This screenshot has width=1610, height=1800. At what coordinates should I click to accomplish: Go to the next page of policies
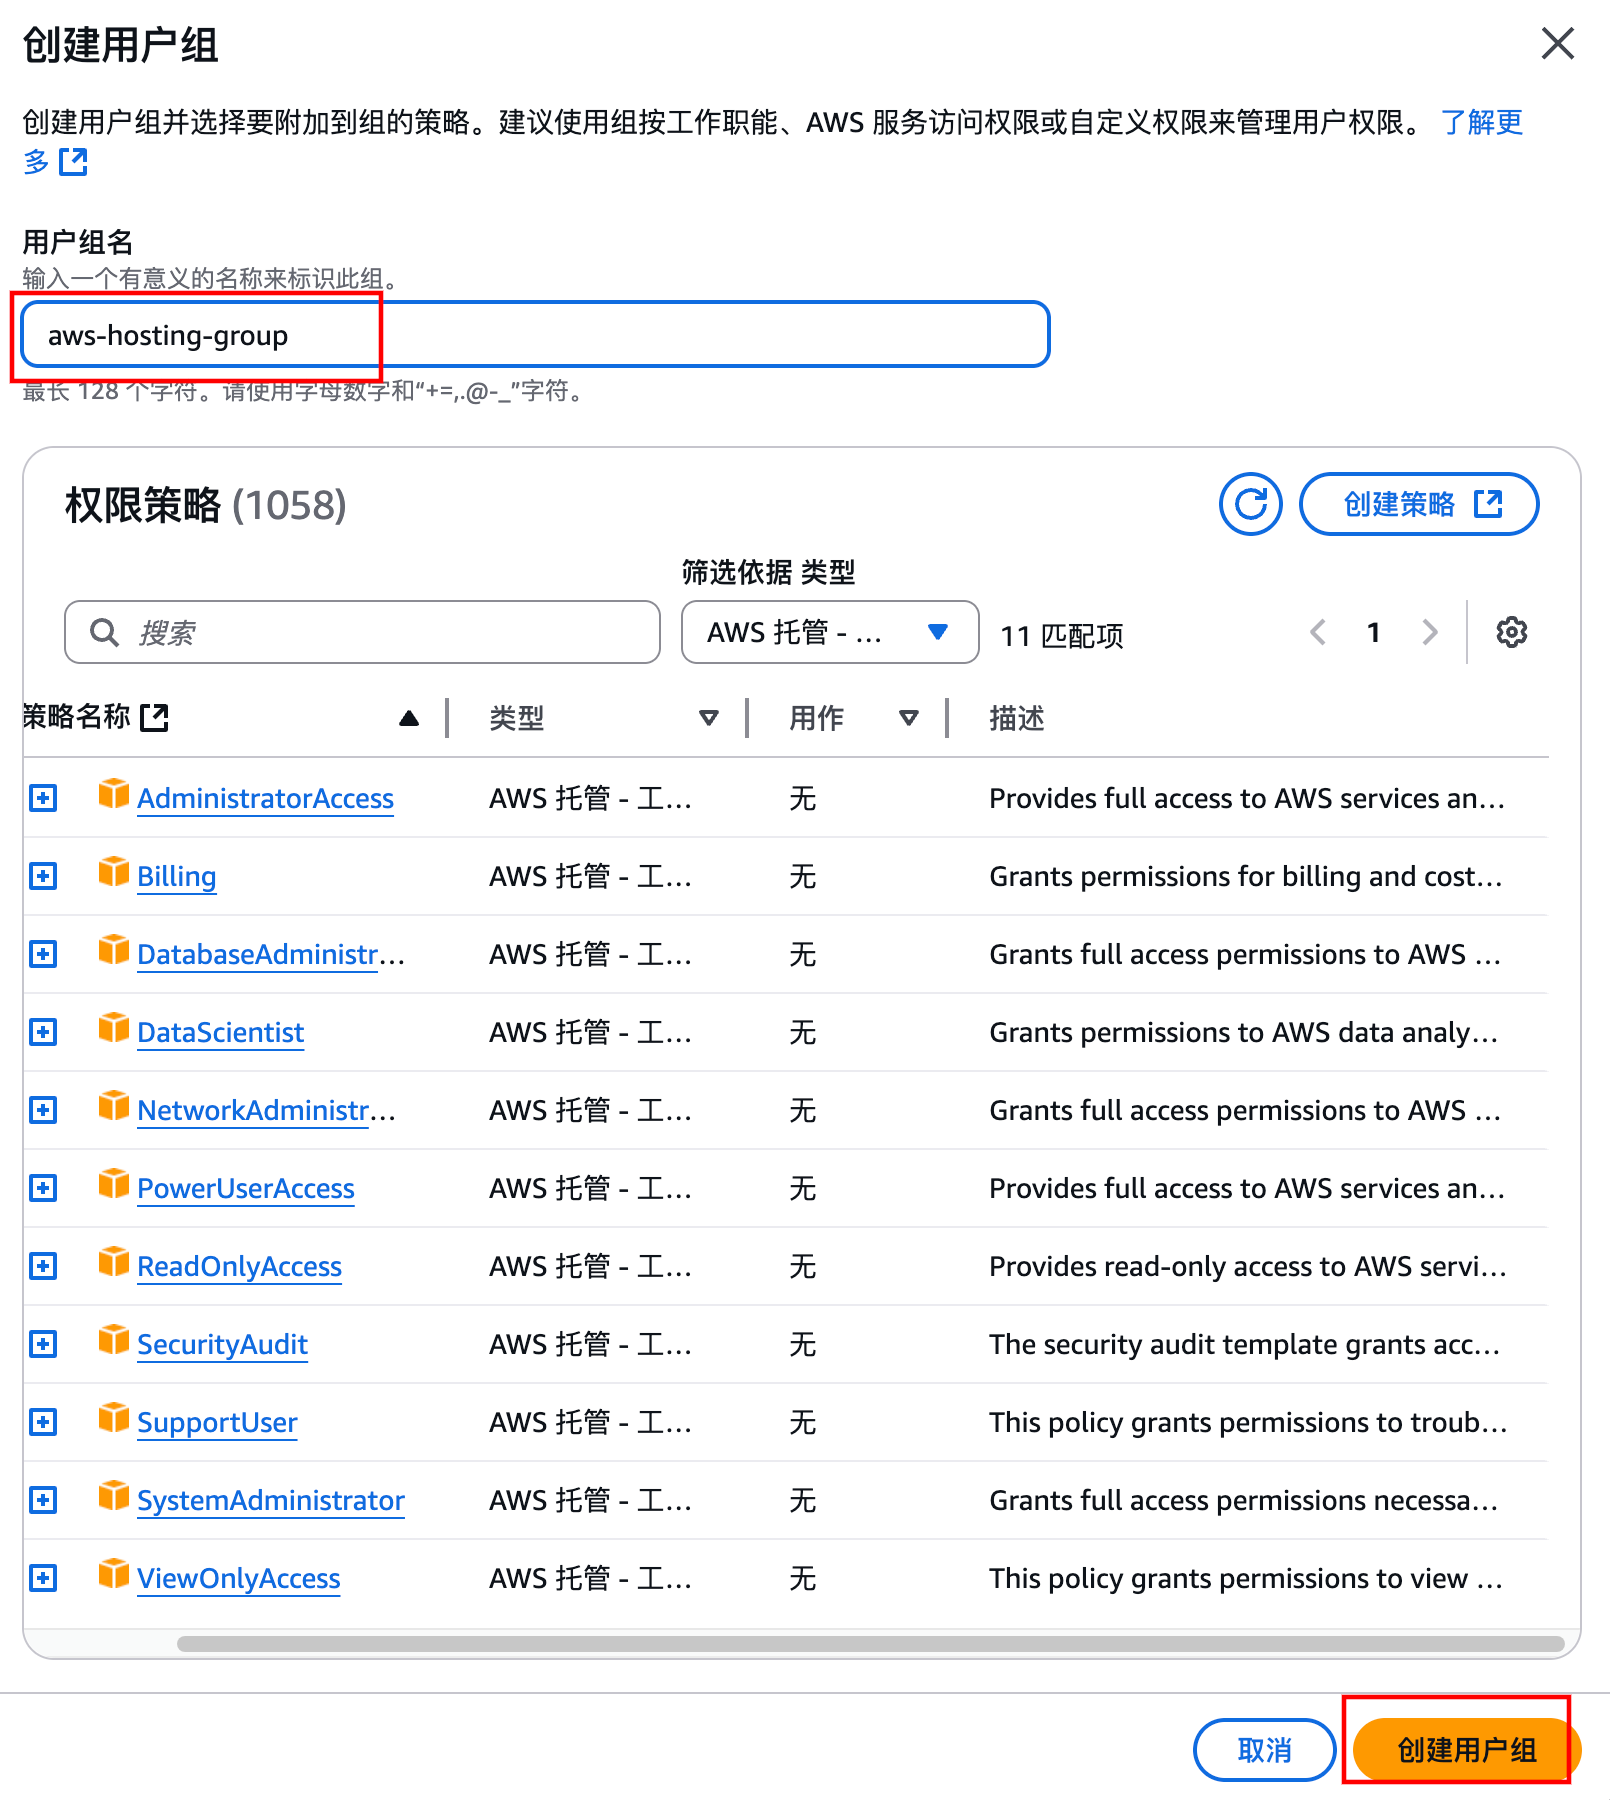1430,632
